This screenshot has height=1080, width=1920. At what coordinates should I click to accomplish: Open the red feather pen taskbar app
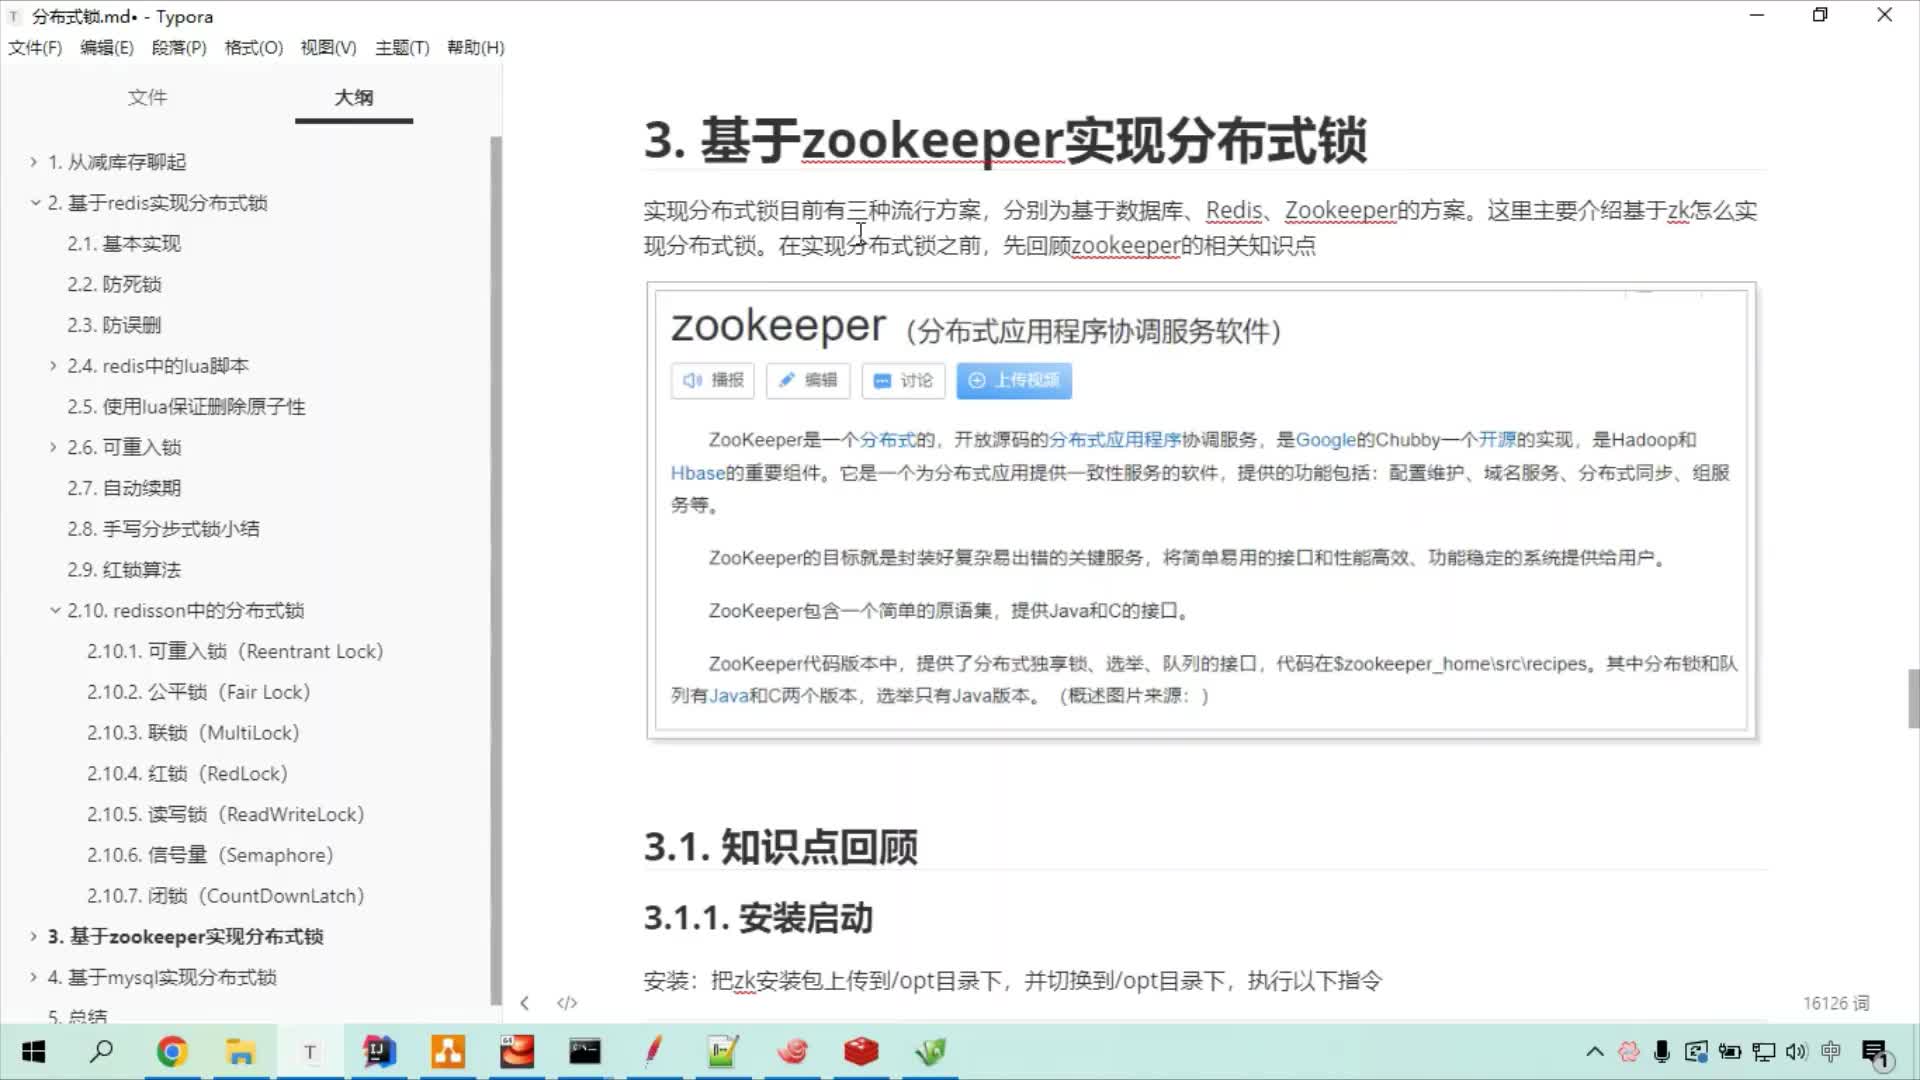point(654,1052)
